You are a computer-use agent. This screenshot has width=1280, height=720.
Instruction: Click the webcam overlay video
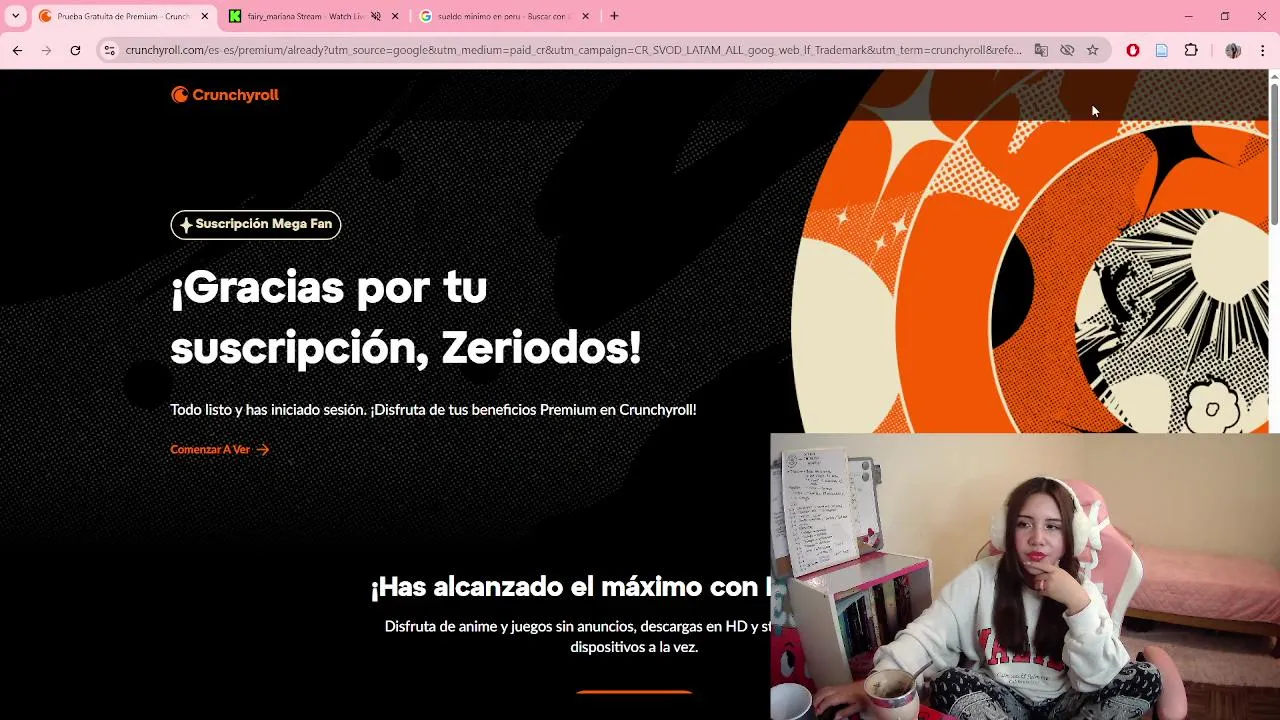click(x=1025, y=577)
